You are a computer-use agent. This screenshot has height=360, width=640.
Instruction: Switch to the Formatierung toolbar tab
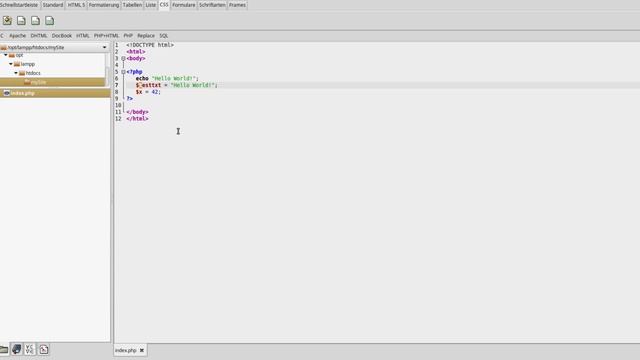[104, 5]
